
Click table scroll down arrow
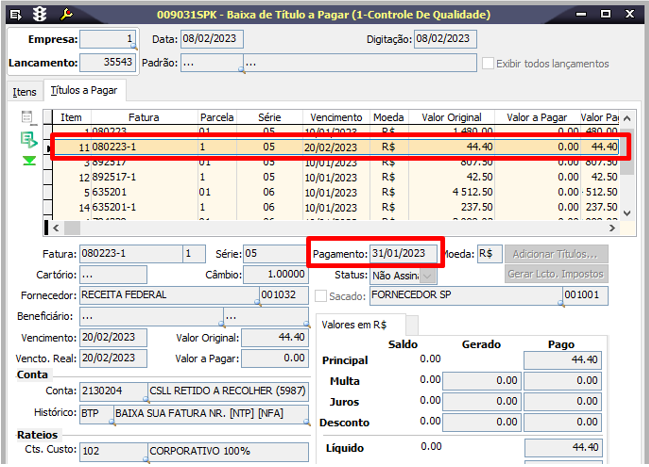627,214
